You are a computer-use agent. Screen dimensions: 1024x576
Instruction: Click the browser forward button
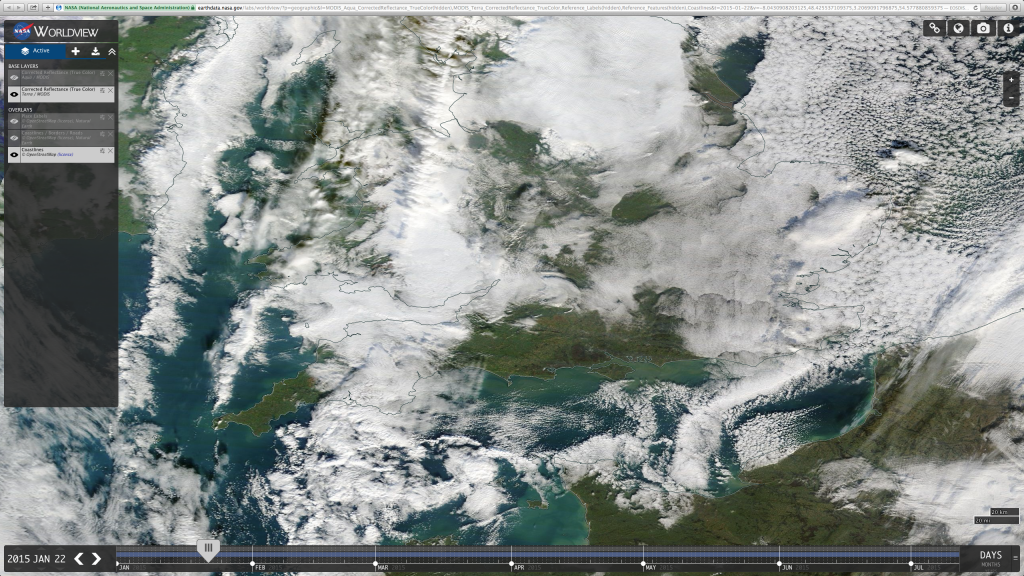click(x=18, y=7)
